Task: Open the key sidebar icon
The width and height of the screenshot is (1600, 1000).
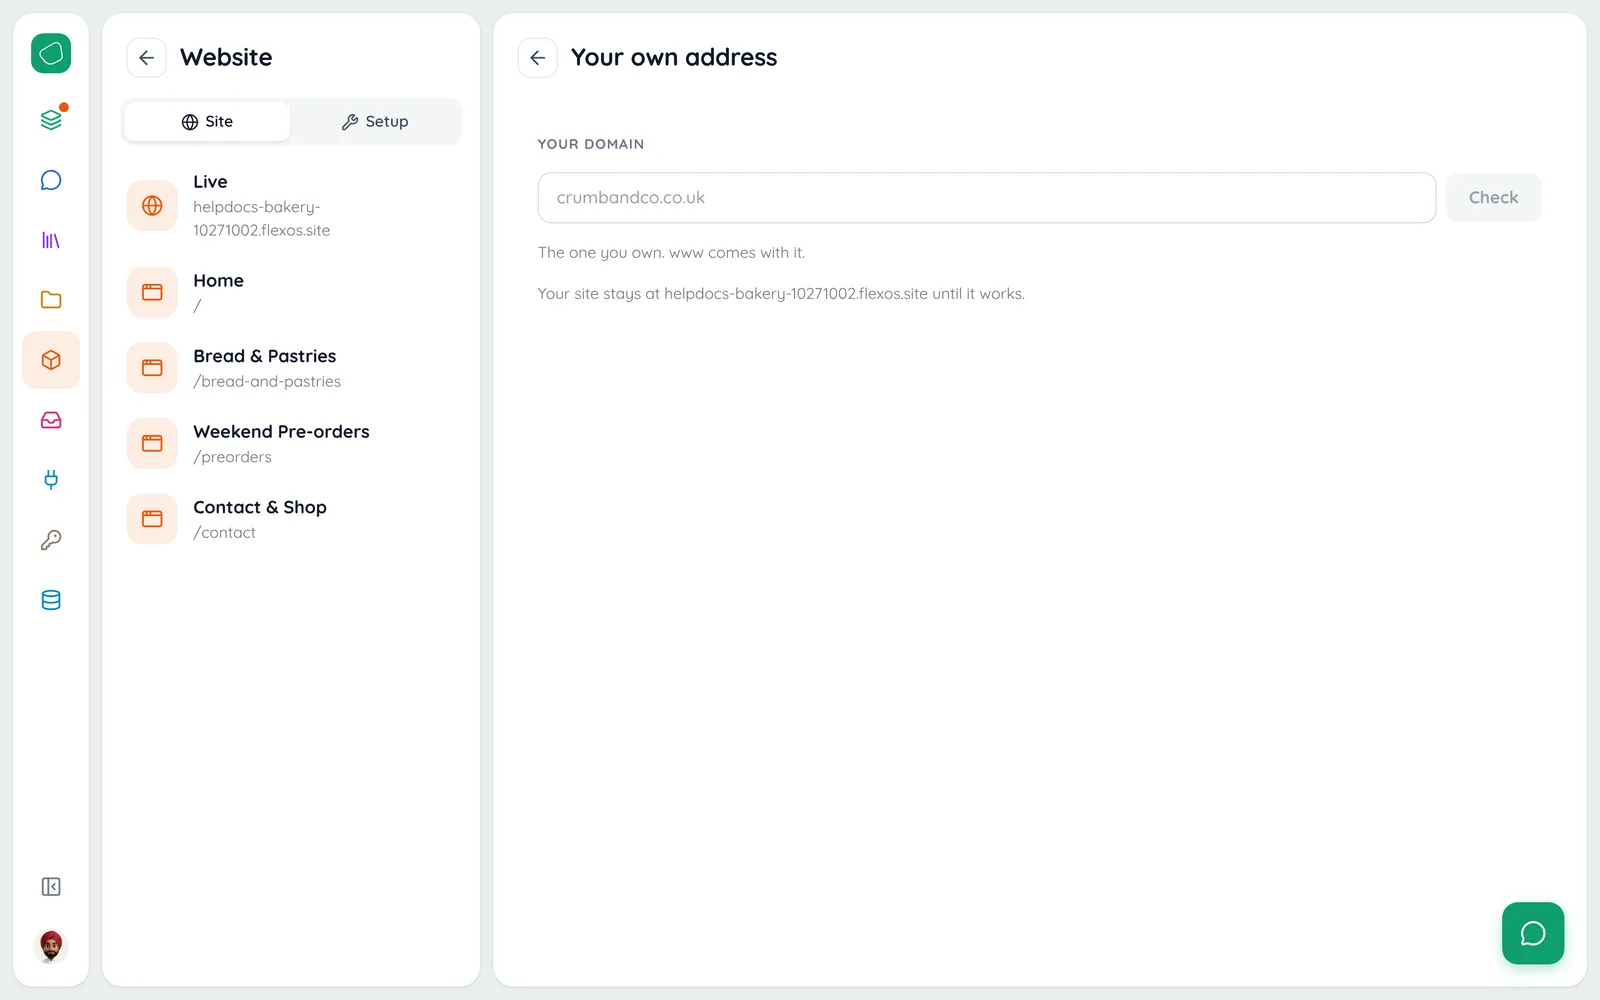Action: [x=51, y=540]
